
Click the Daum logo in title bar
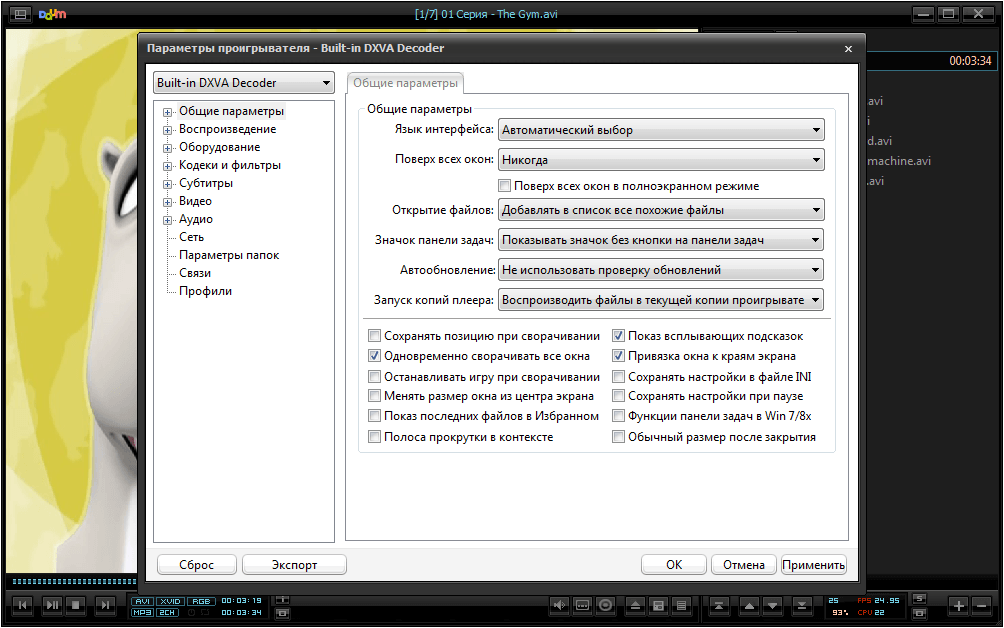click(x=53, y=14)
